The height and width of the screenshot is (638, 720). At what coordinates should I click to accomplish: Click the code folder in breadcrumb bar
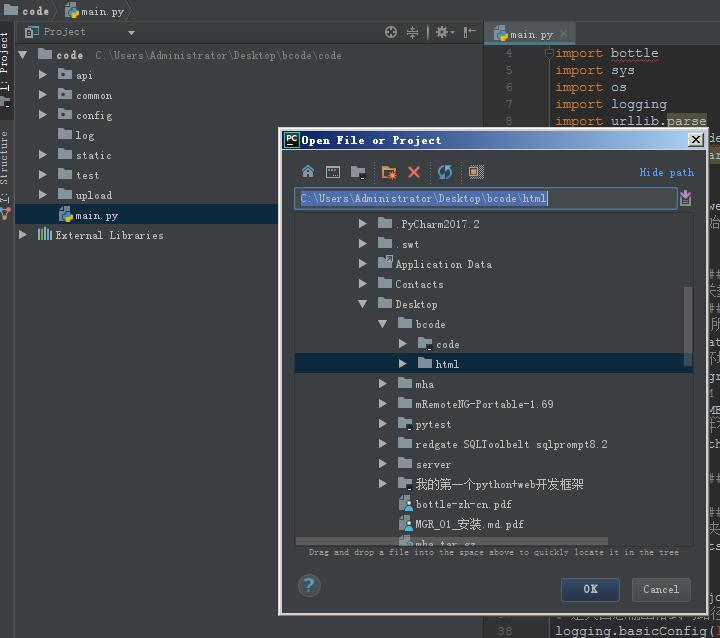[x=26, y=11]
